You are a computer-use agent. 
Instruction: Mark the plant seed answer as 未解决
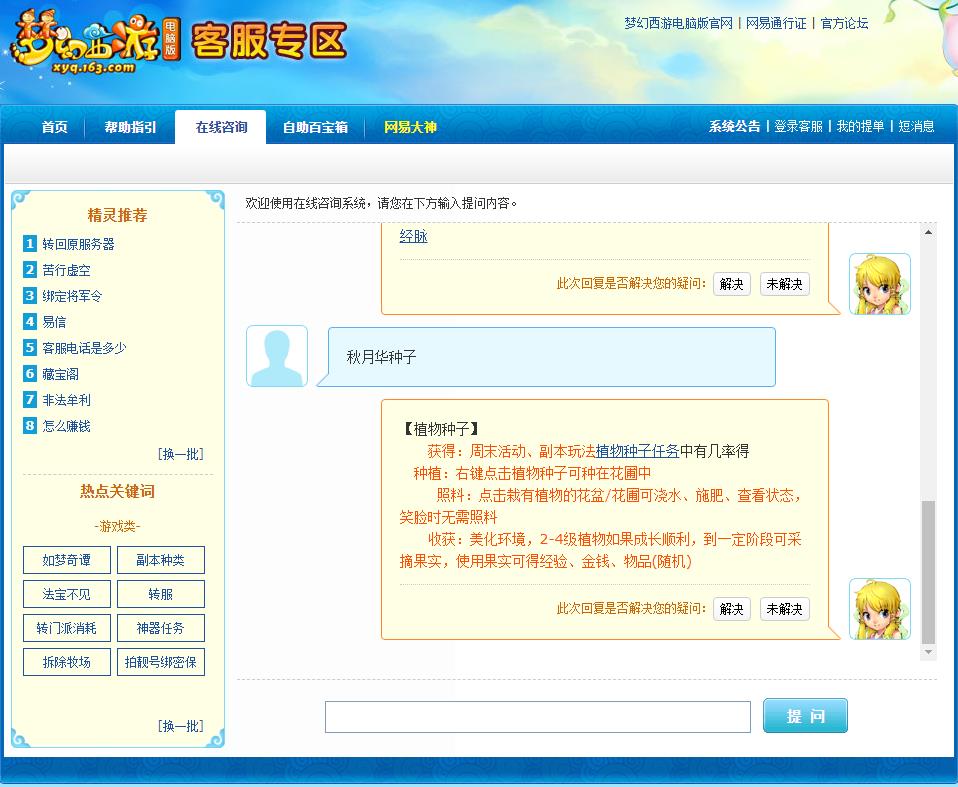coord(784,608)
